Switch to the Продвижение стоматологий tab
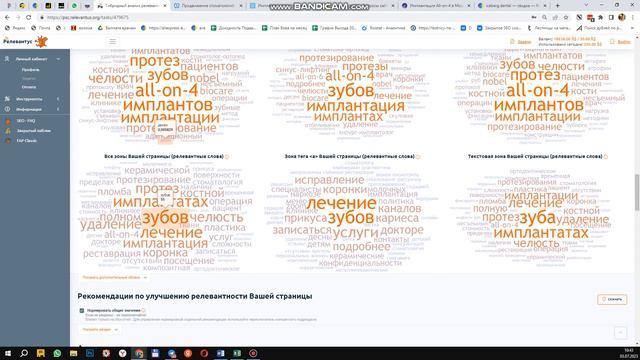 208,6
